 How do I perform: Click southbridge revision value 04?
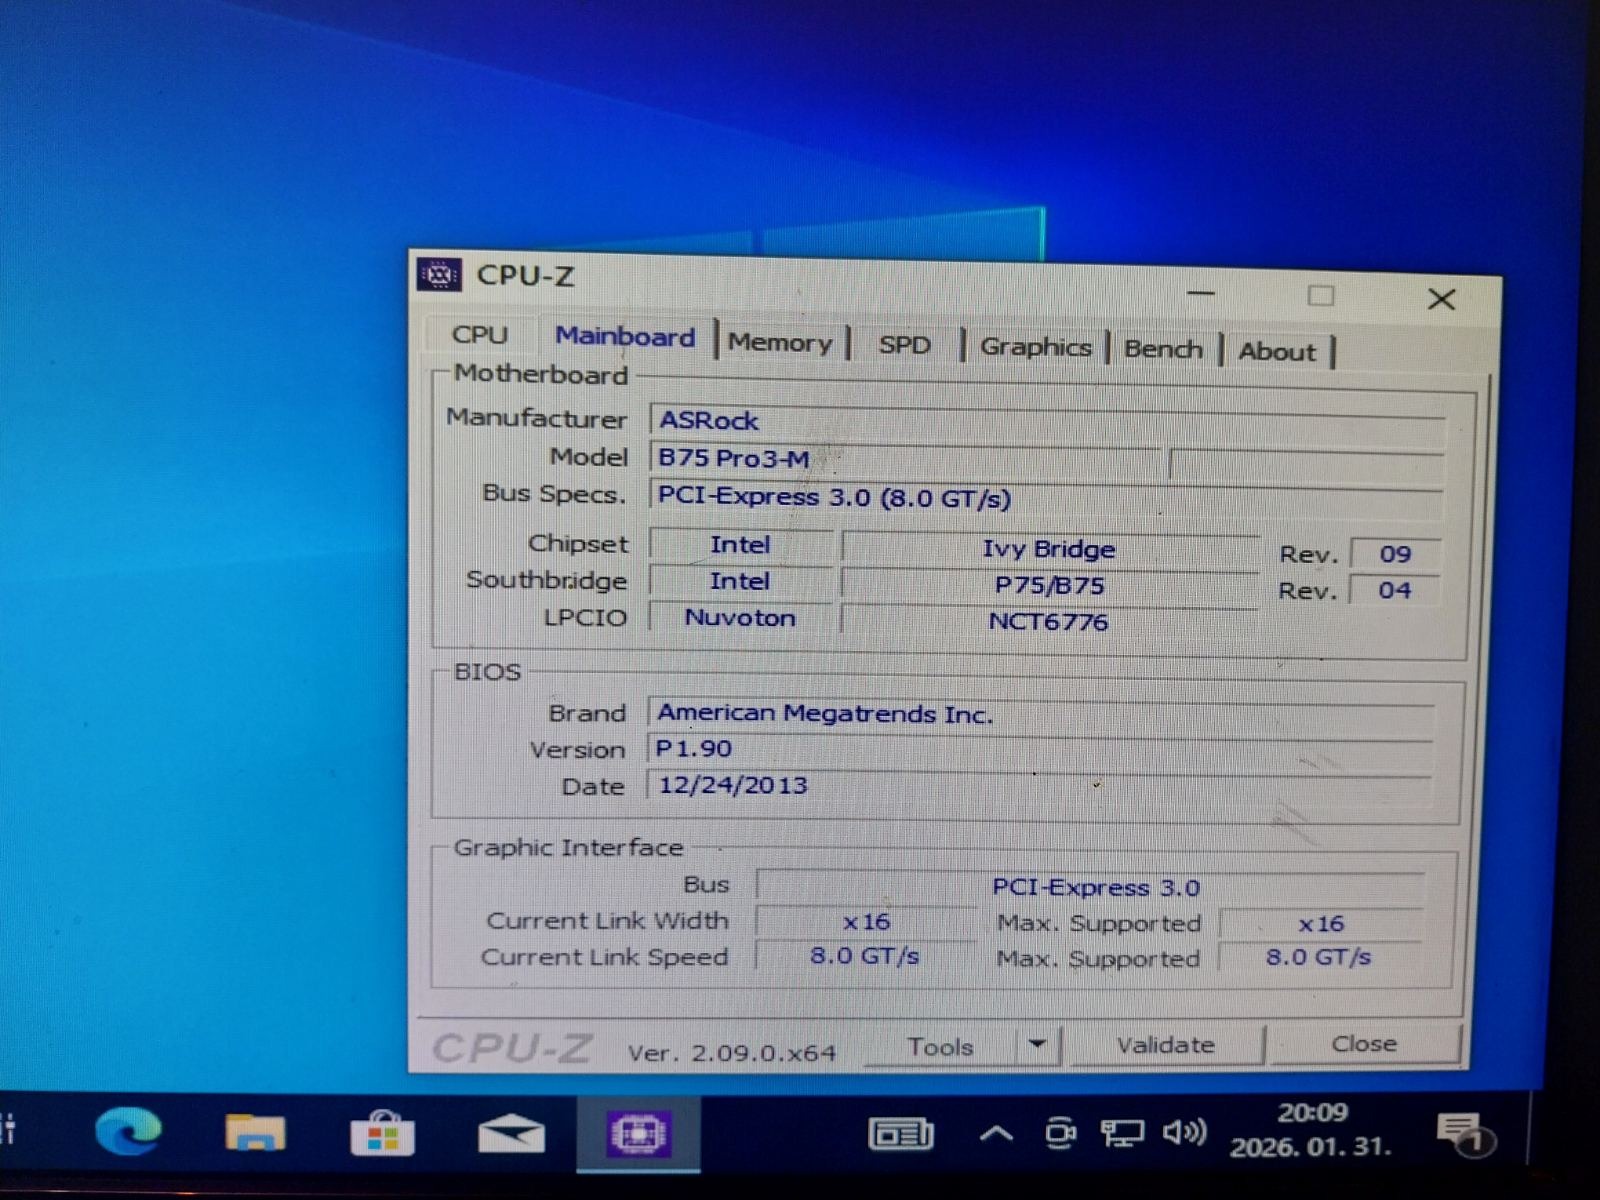[x=1395, y=590]
